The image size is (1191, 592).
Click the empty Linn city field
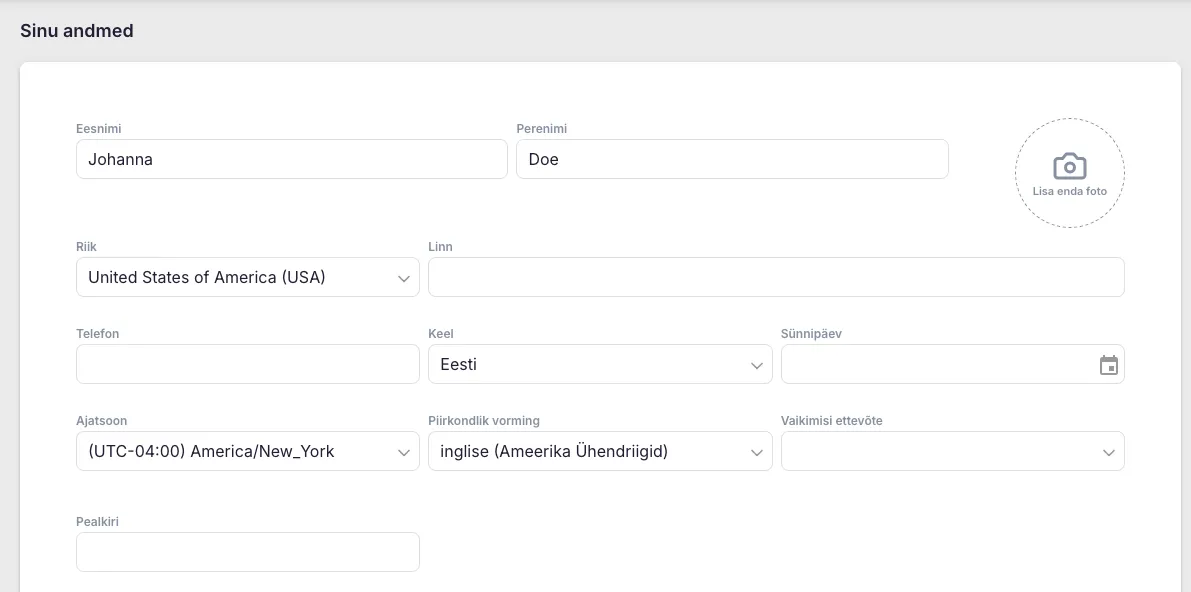pos(775,277)
